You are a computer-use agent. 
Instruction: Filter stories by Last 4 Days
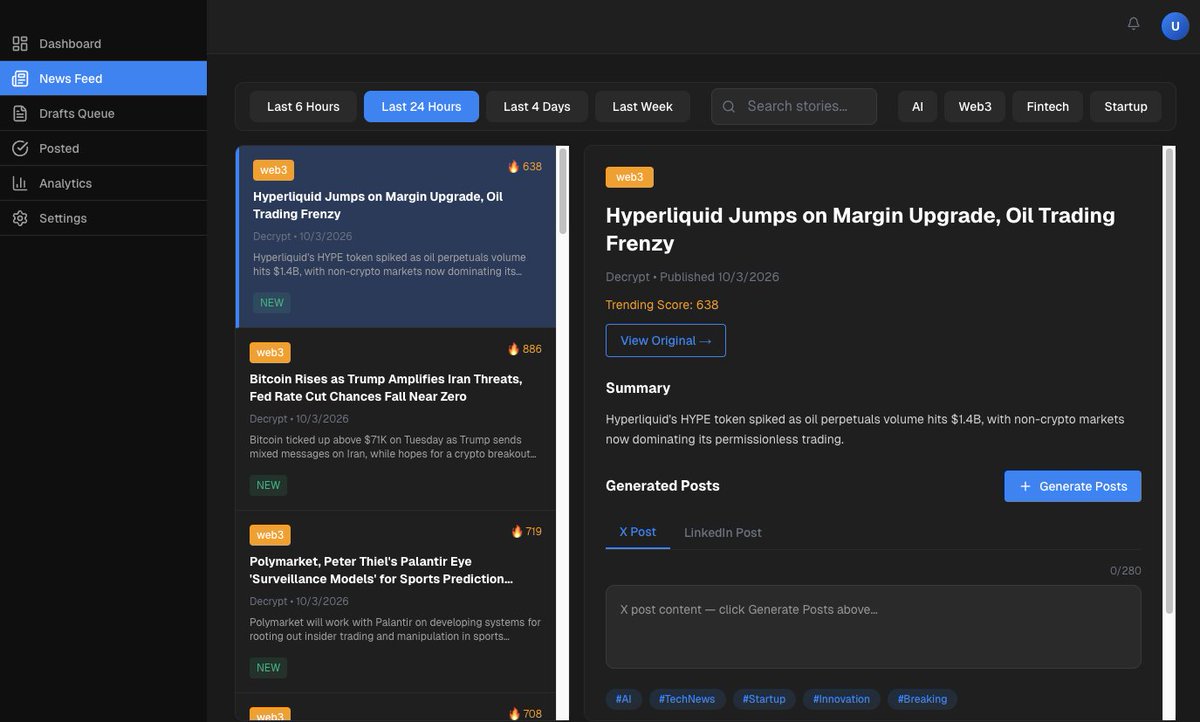point(537,107)
